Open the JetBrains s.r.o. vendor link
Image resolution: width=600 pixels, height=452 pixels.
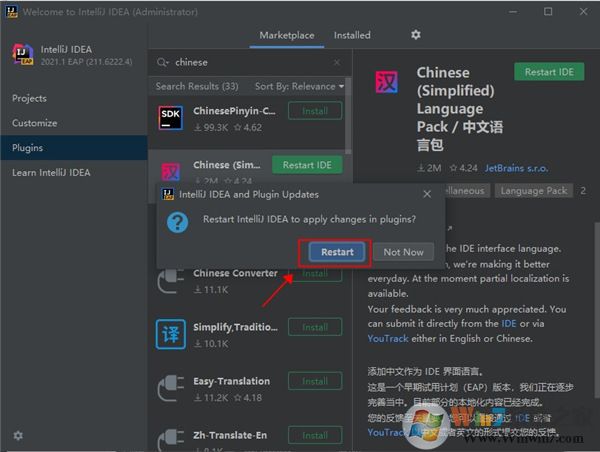516,168
